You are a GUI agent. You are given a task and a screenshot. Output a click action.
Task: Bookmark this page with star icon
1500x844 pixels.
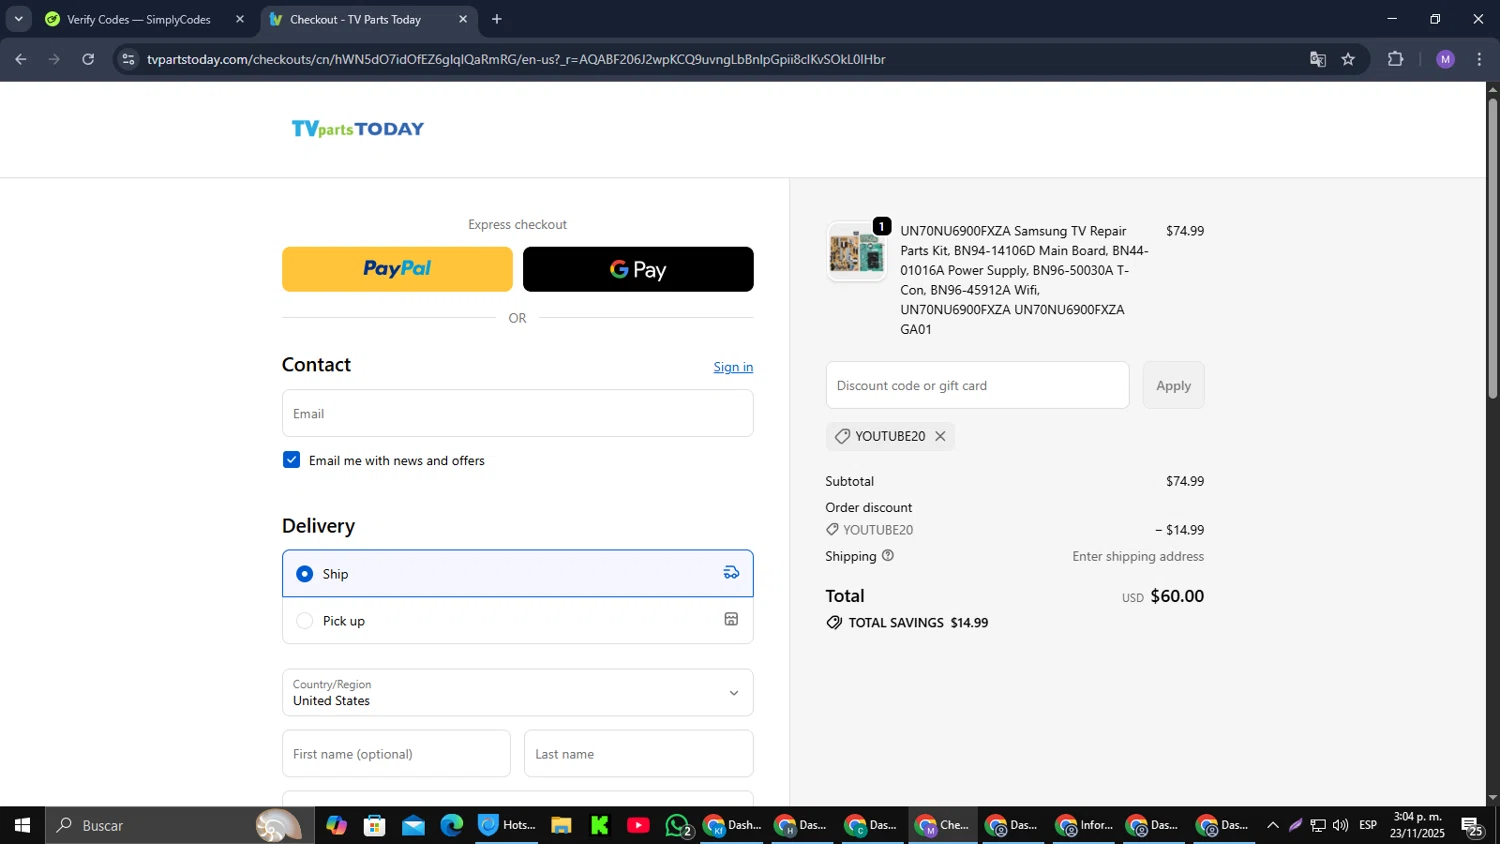pyautogui.click(x=1348, y=59)
